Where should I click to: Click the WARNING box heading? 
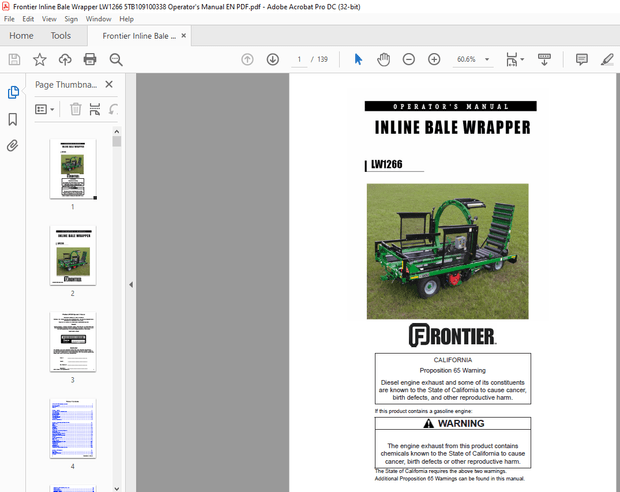point(454,424)
